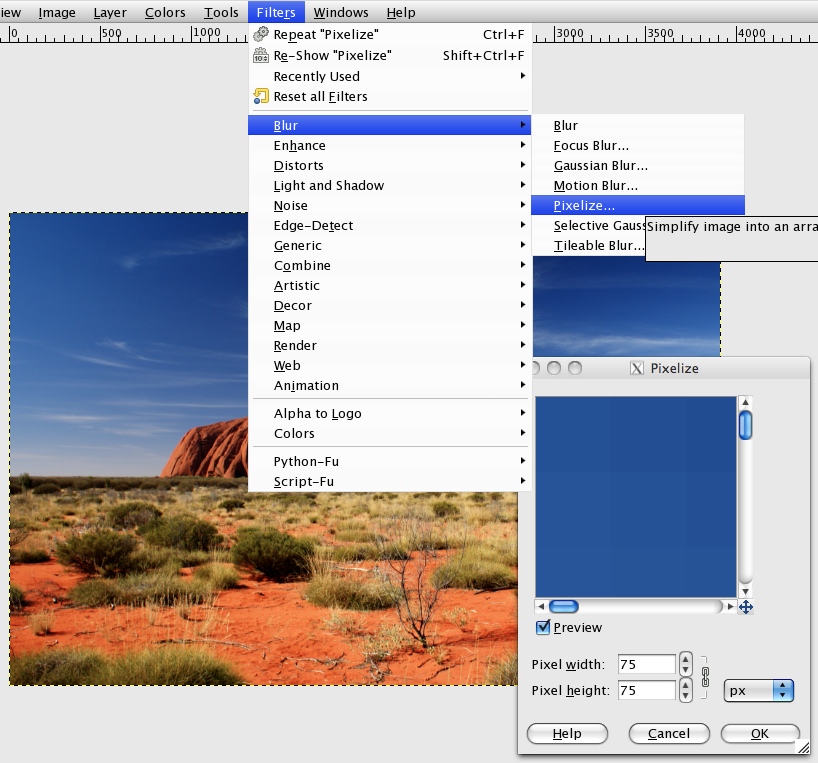
Task: Open the Decor filters submenu
Action: (x=390, y=305)
